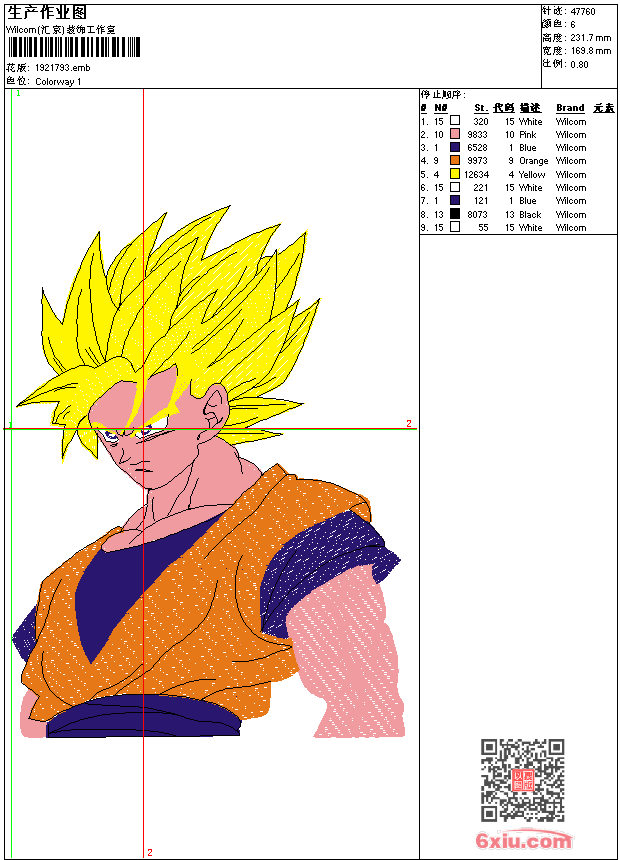The height and width of the screenshot is (860, 620).
Task: Select stitch count '6528' in row 3
Action: pyautogui.click(x=477, y=148)
